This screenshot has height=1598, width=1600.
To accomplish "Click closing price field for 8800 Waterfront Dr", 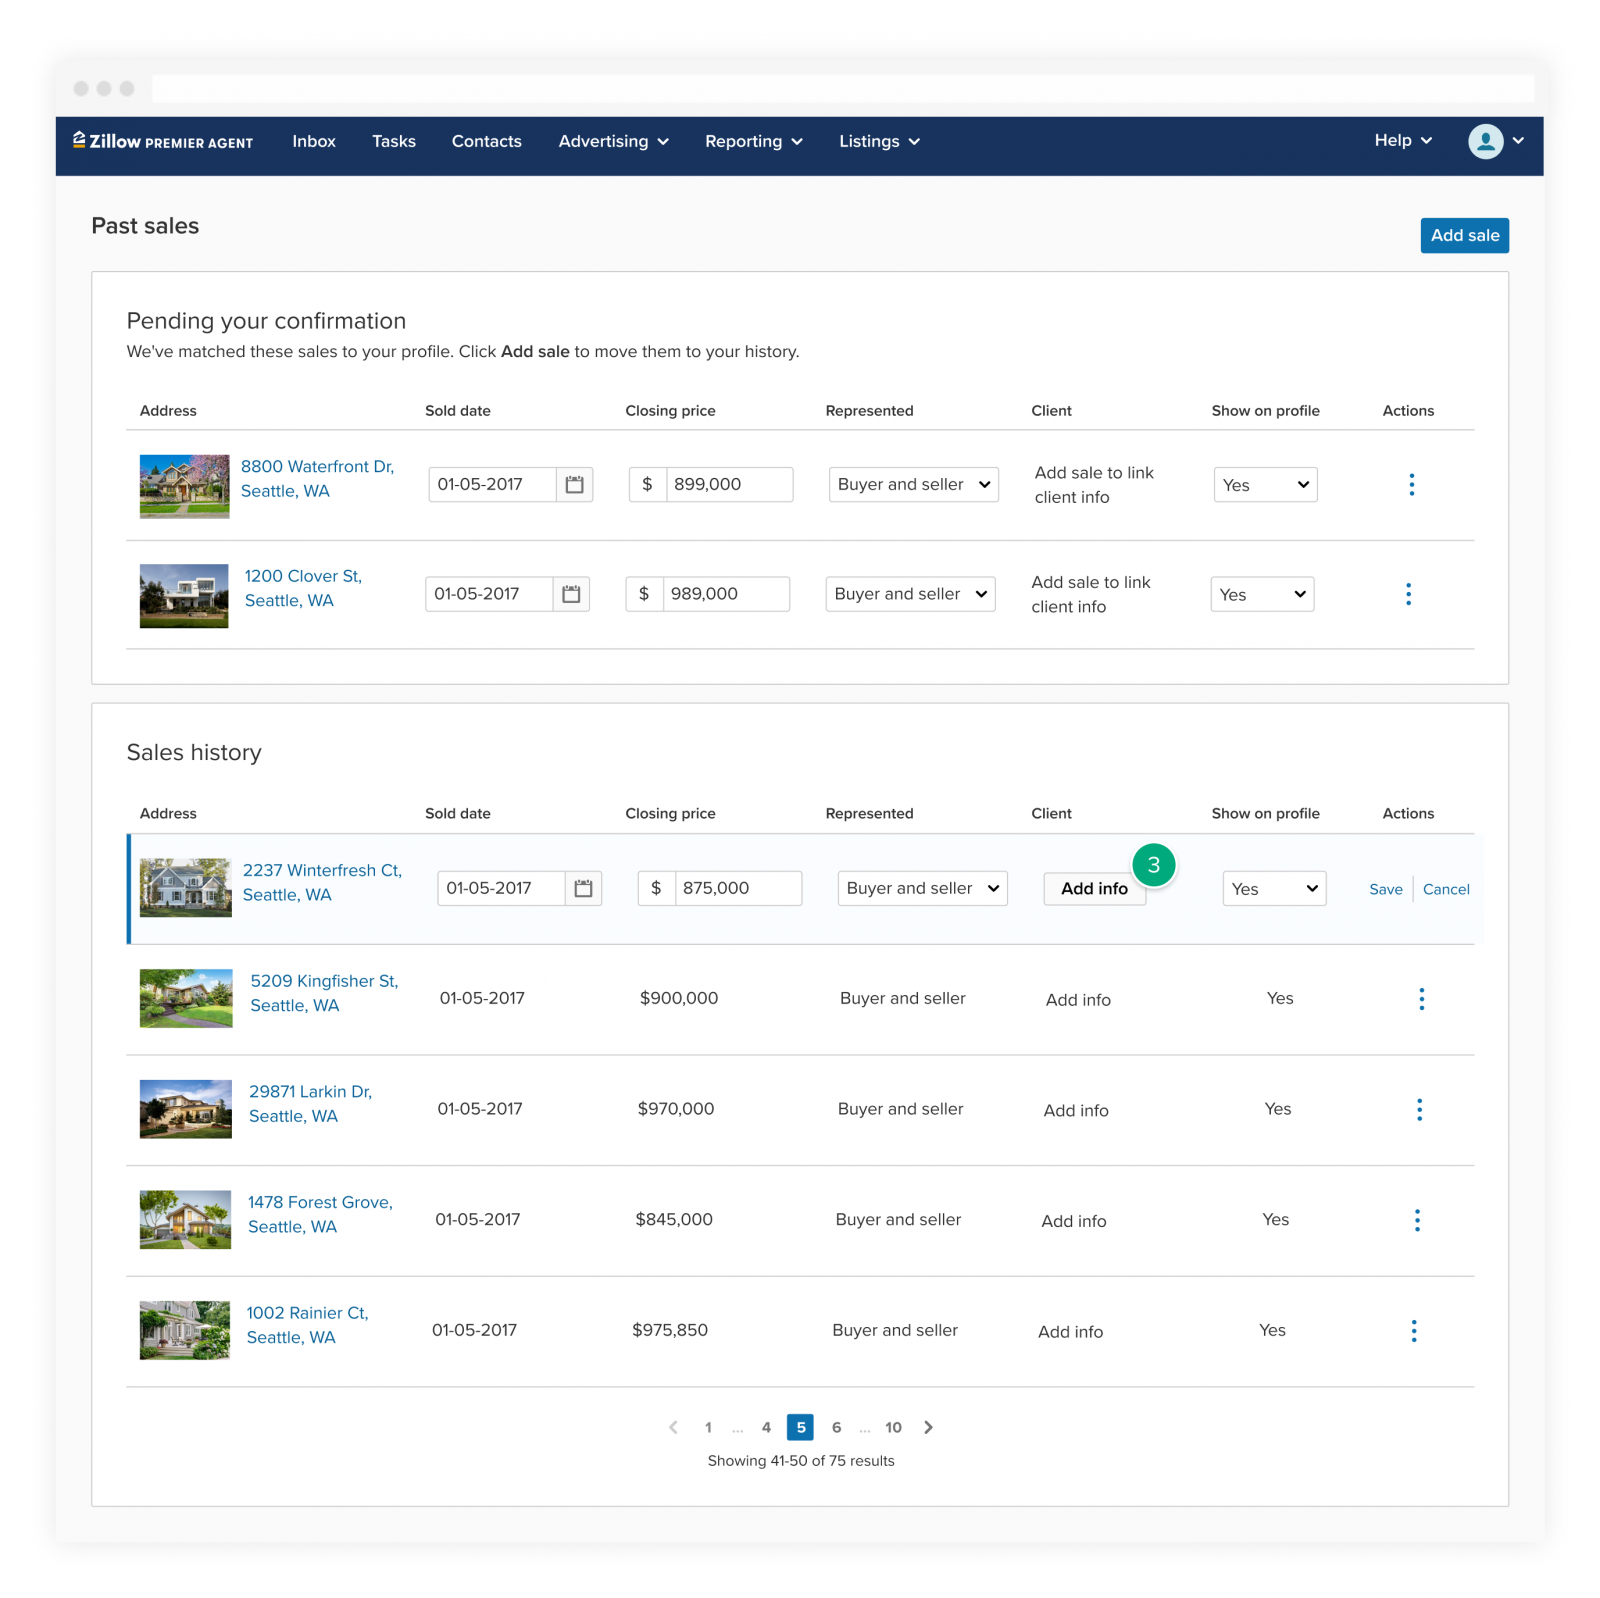I will pyautogui.click(x=728, y=485).
